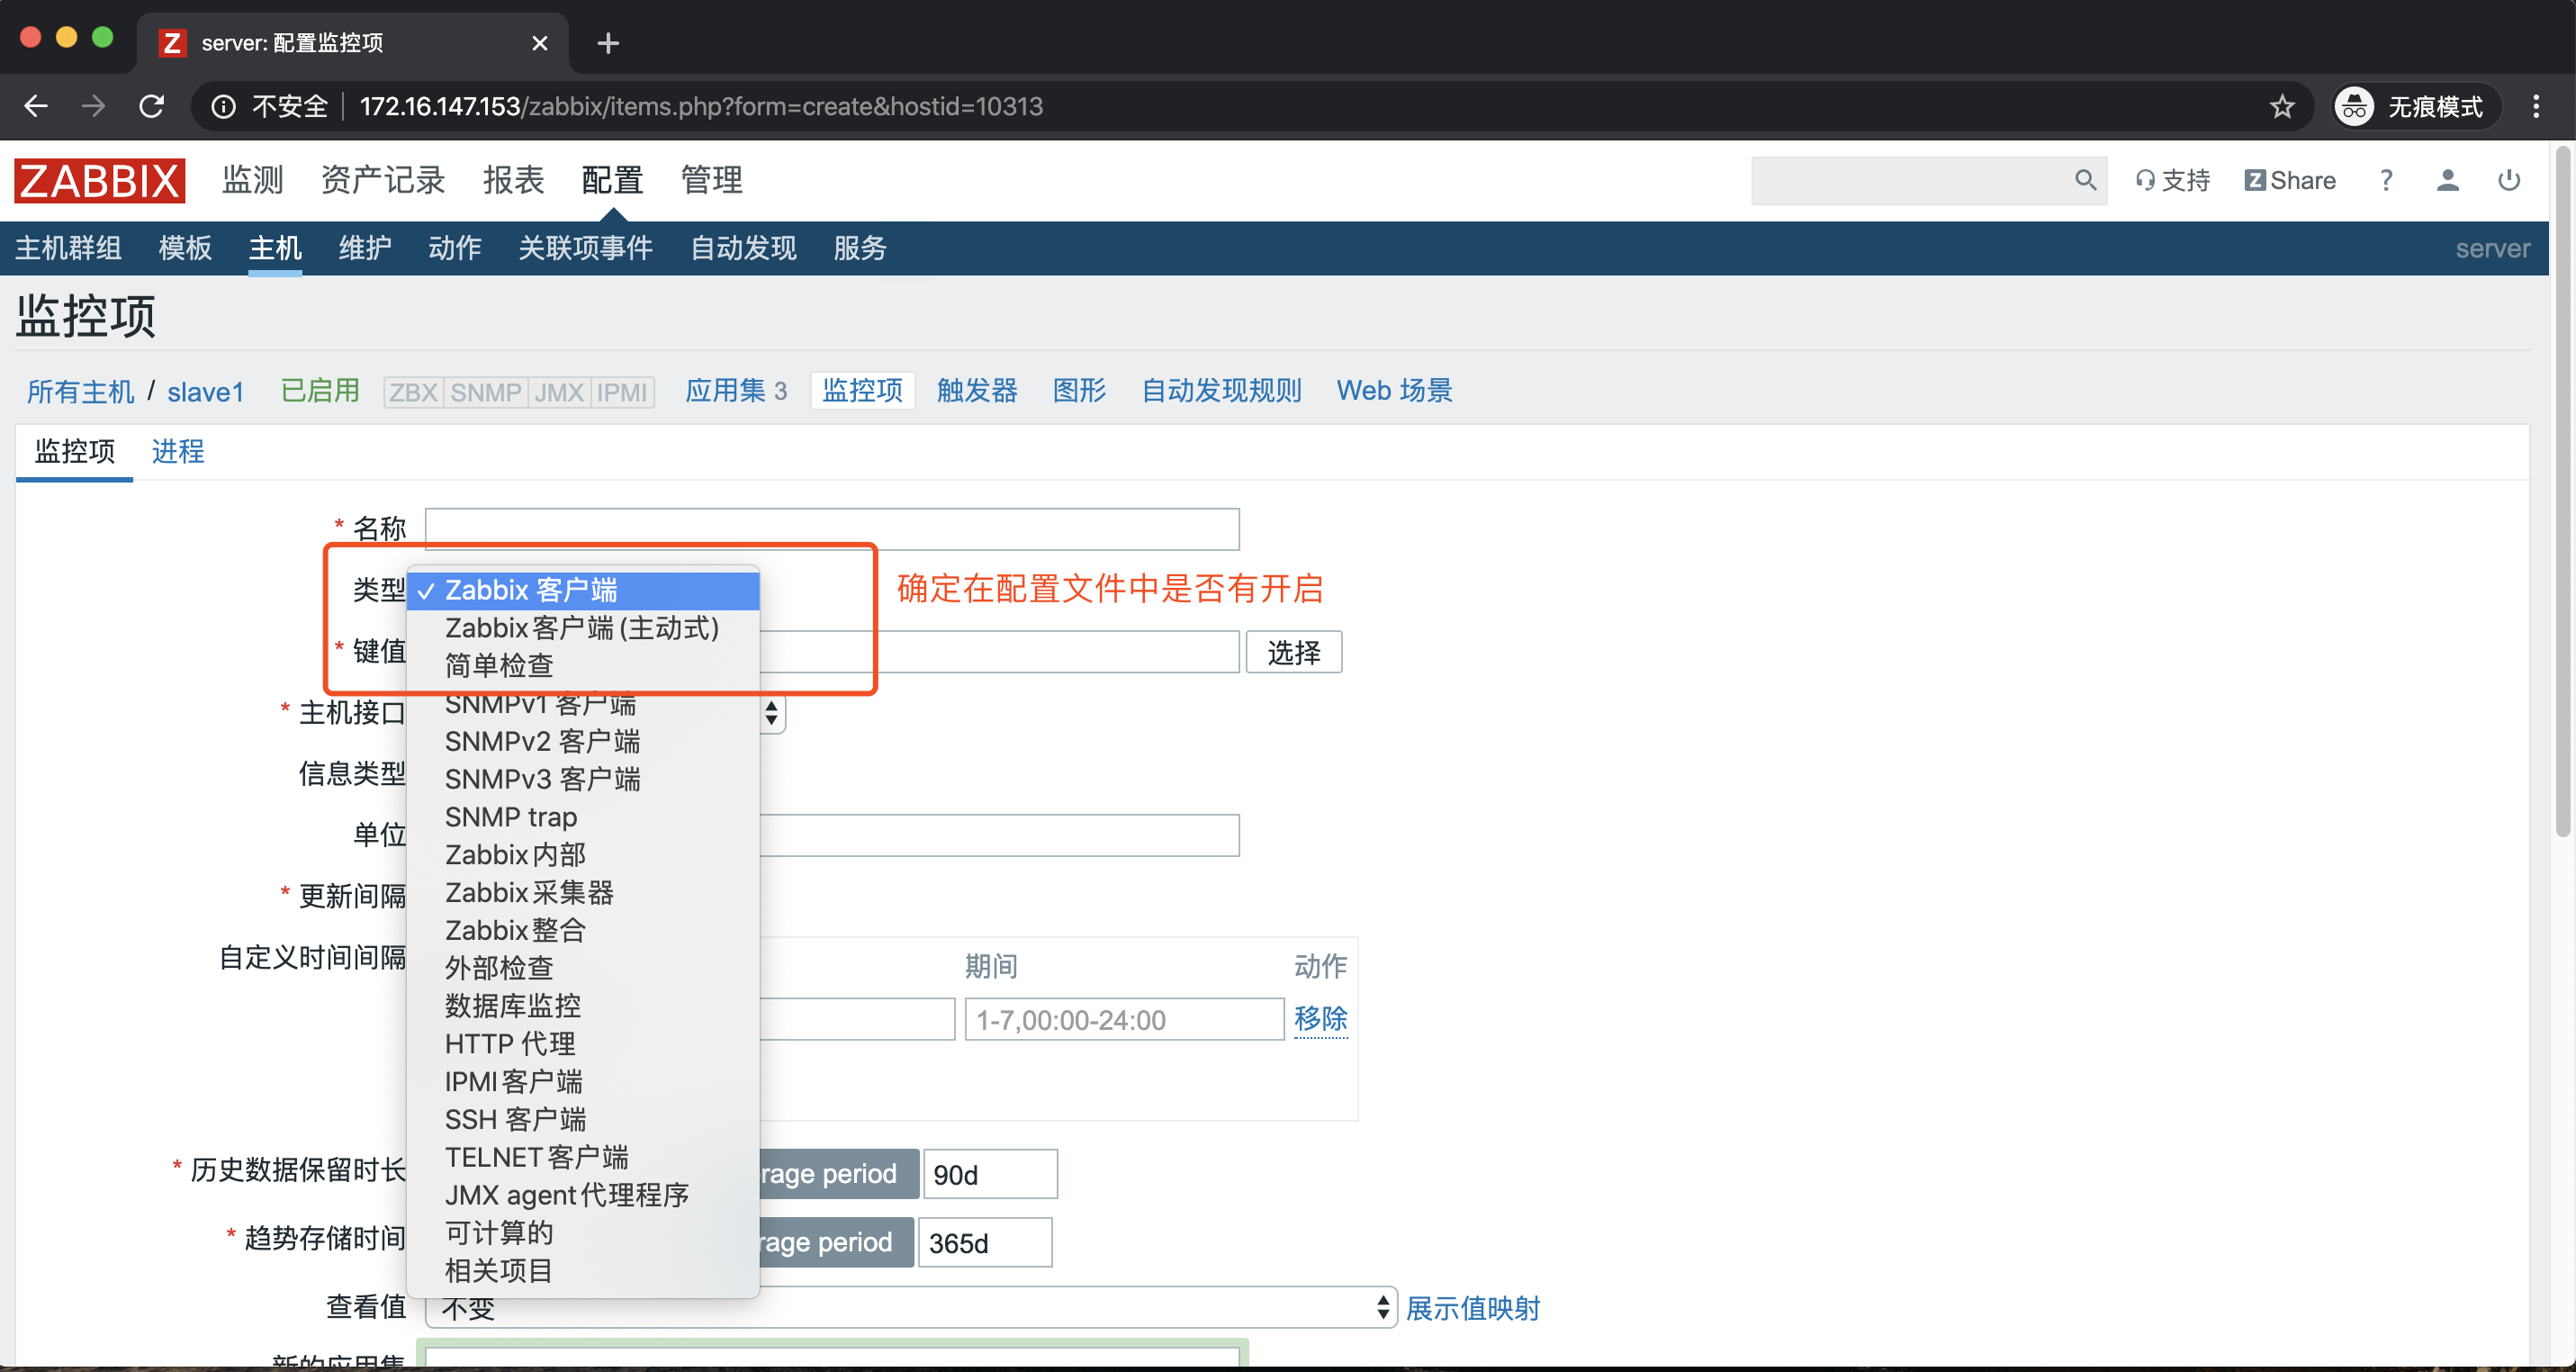This screenshot has width=2576, height=1372.
Task: Switch to the 进程 tab
Action: pos(177,451)
